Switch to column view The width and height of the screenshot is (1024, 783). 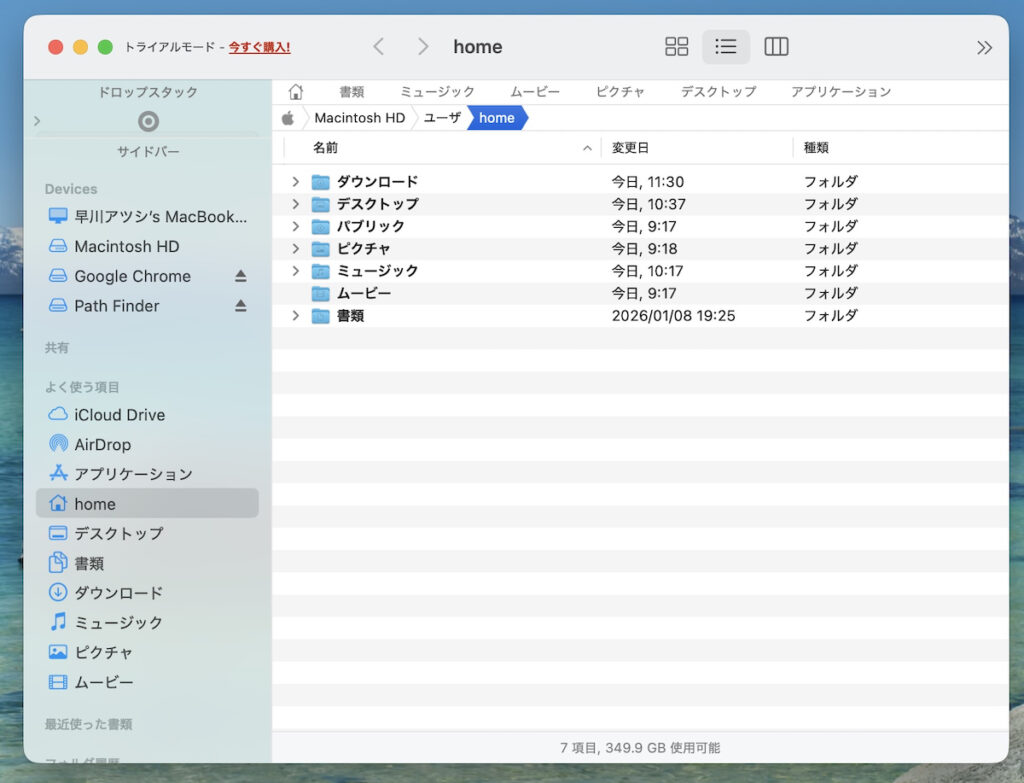[776, 47]
